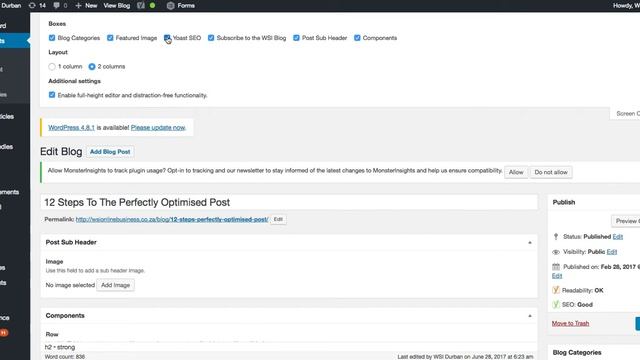Collapse the Post Sub Header panel arrow
The image size is (640, 360).
[530, 242]
